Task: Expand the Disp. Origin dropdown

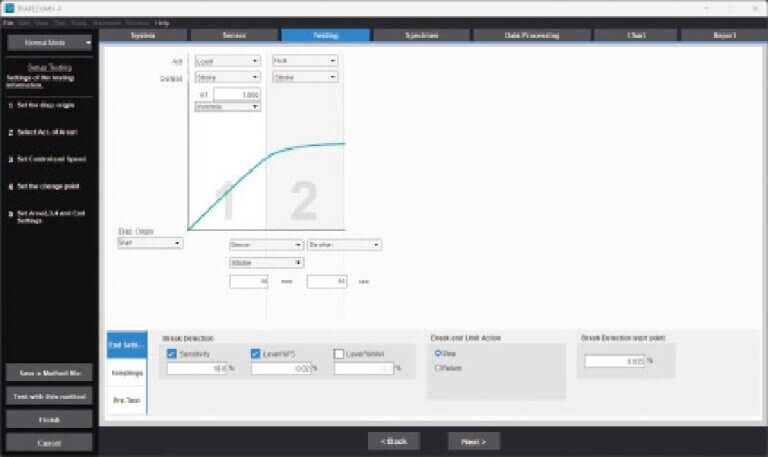Action: pyautogui.click(x=150, y=243)
